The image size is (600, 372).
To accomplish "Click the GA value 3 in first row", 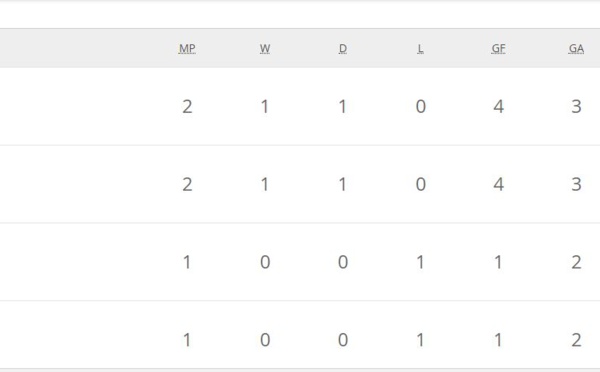I will (576, 106).
